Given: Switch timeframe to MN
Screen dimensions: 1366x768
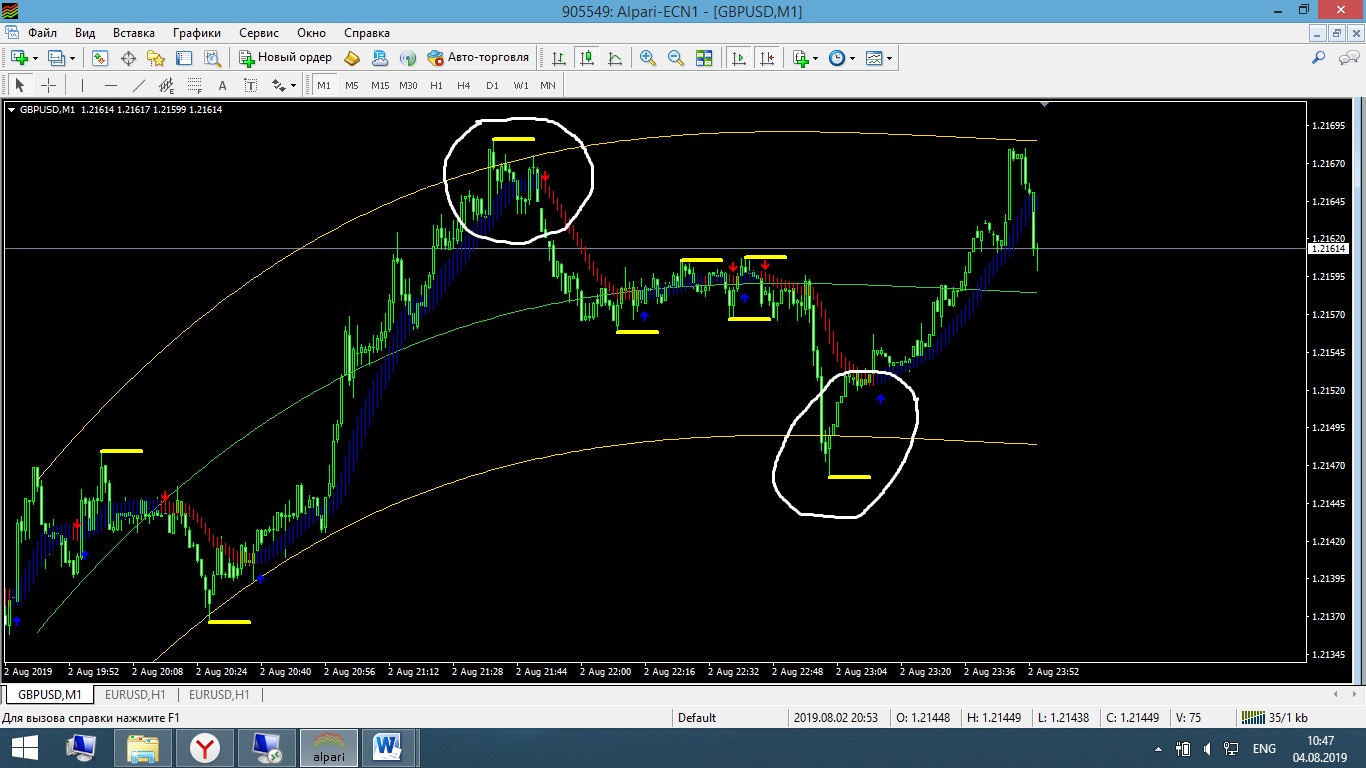Looking at the screenshot, I should click(548, 85).
